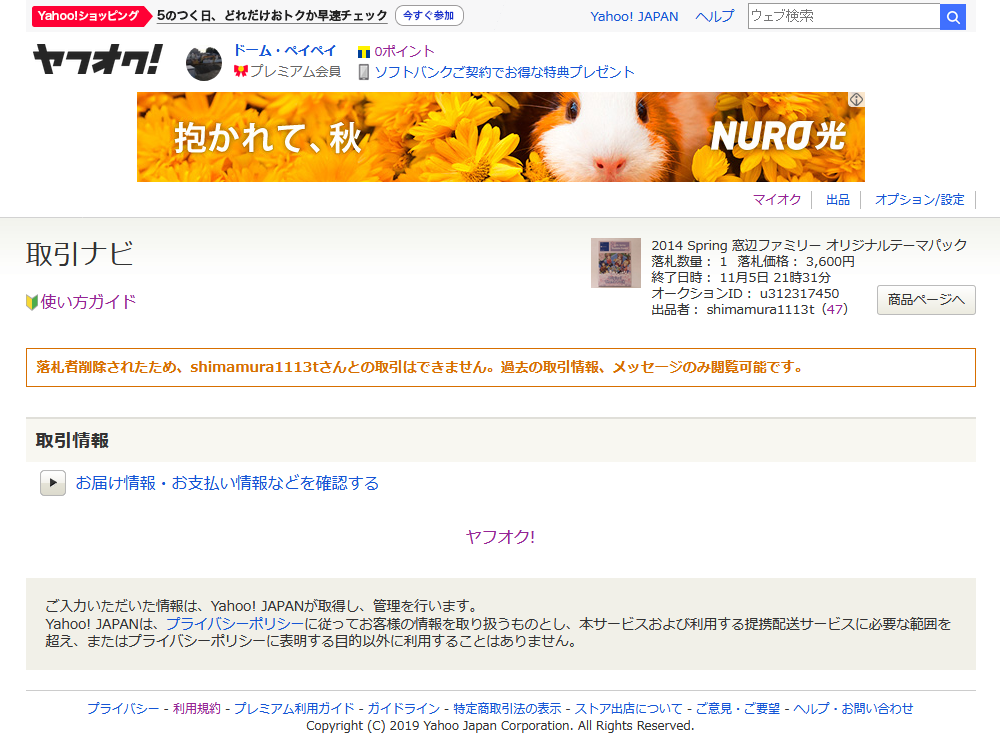Open ソフトバンクご契約でお得な特典プレゼント link
The width and height of the screenshot is (1000, 754).
(x=504, y=72)
